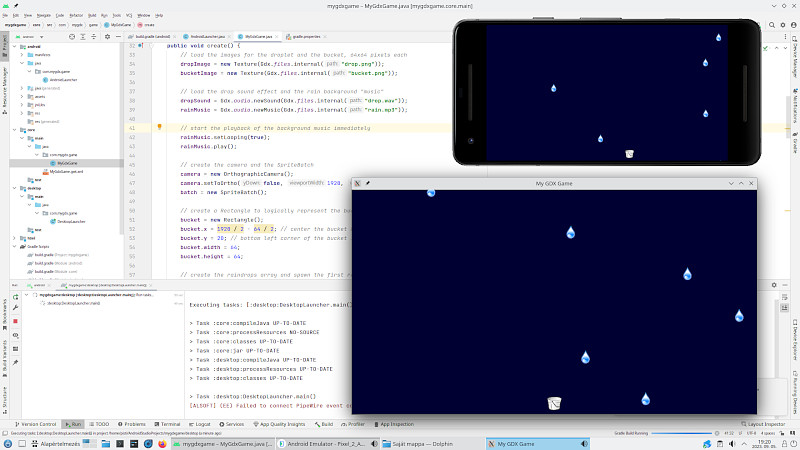Collapse the mygdxgame:desktop run task node

27,295
